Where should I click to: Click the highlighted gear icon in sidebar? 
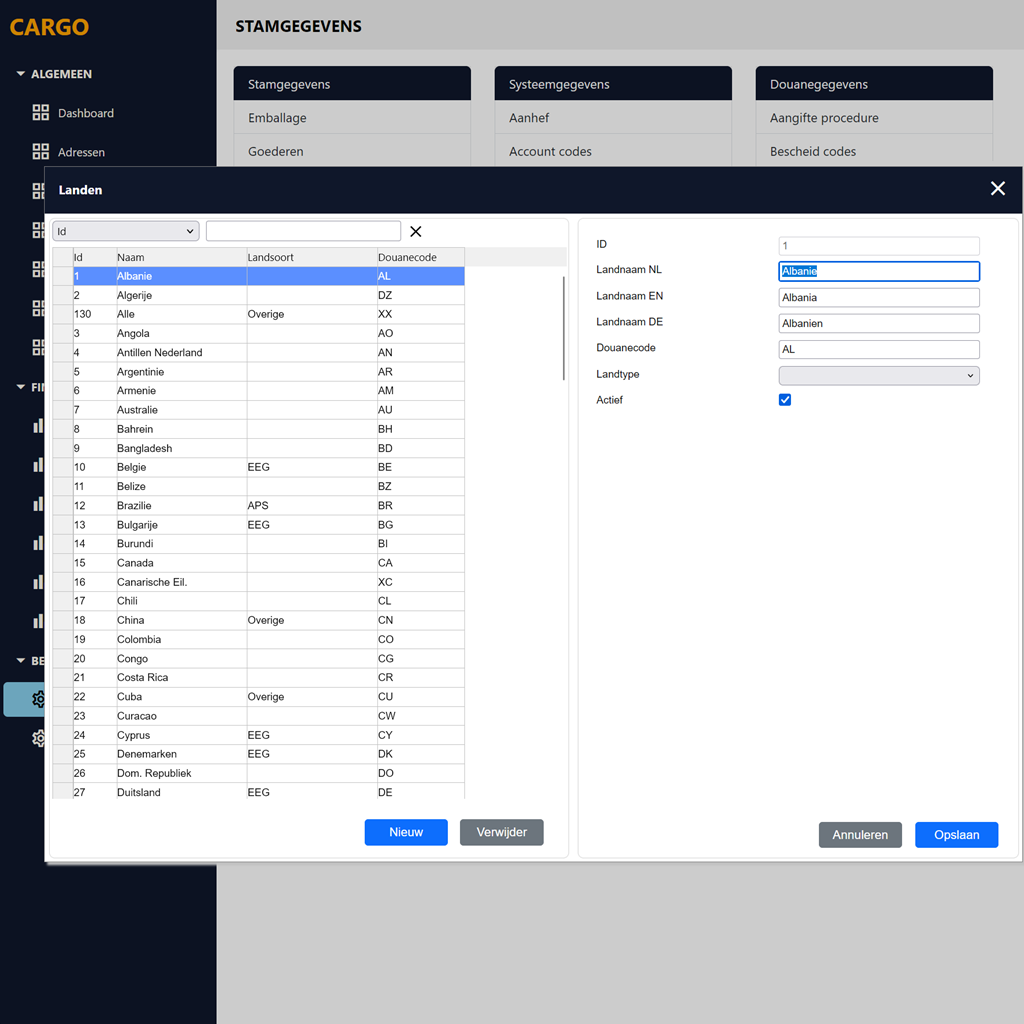point(39,699)
